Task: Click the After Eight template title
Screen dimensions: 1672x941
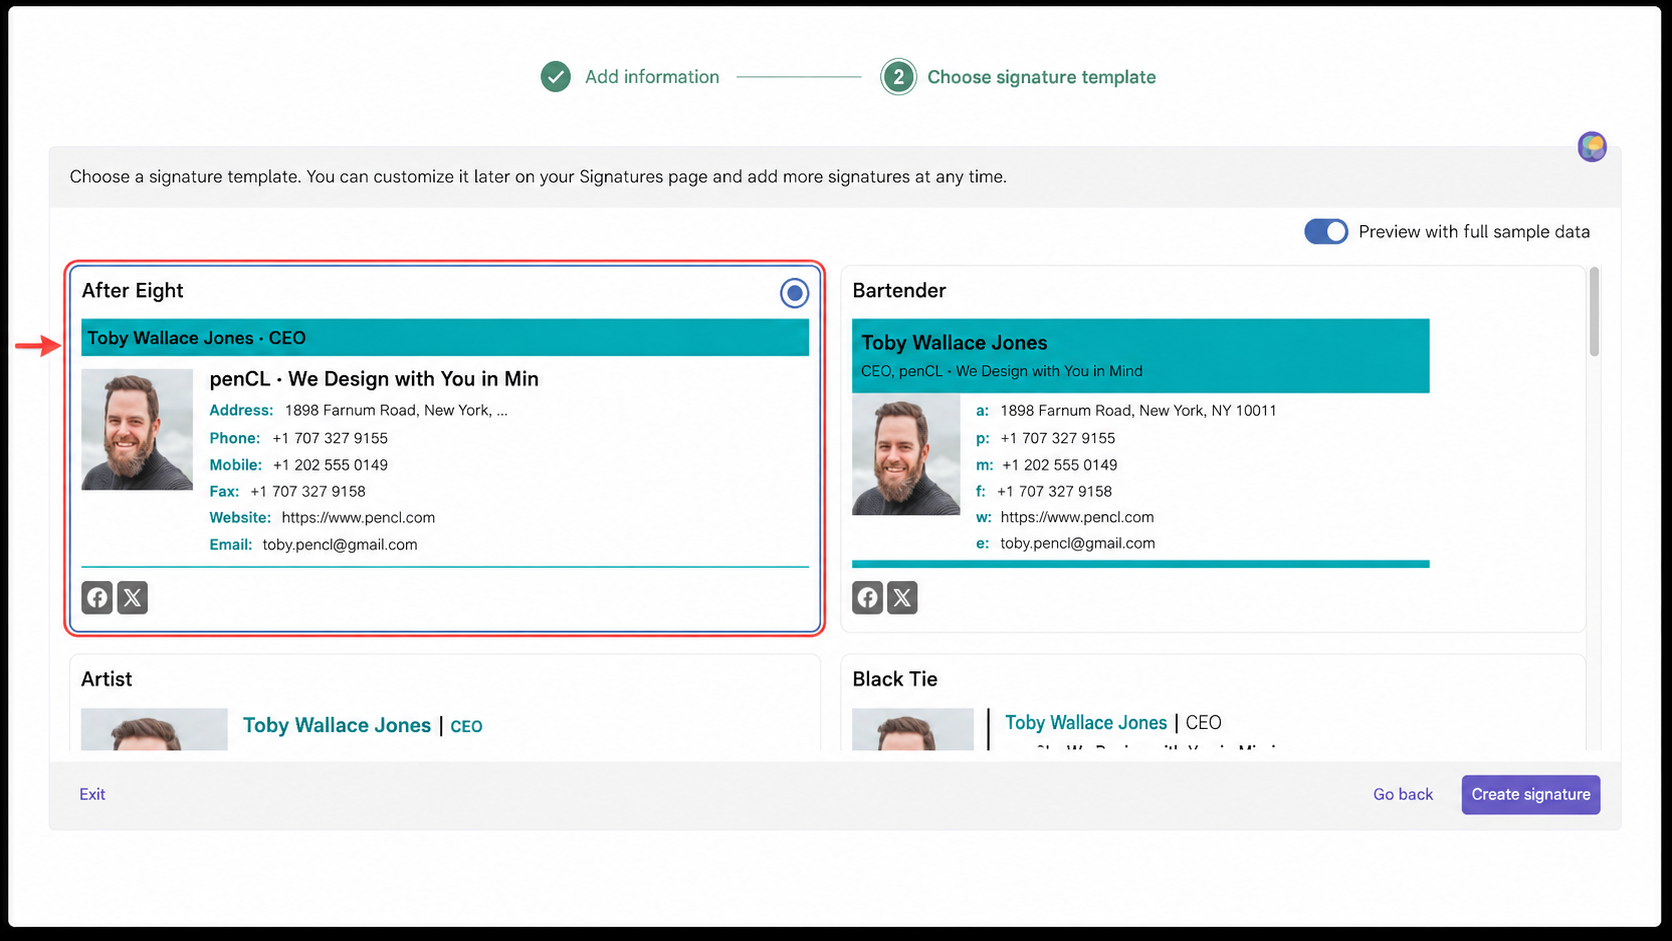Action: tap(132, 291)
